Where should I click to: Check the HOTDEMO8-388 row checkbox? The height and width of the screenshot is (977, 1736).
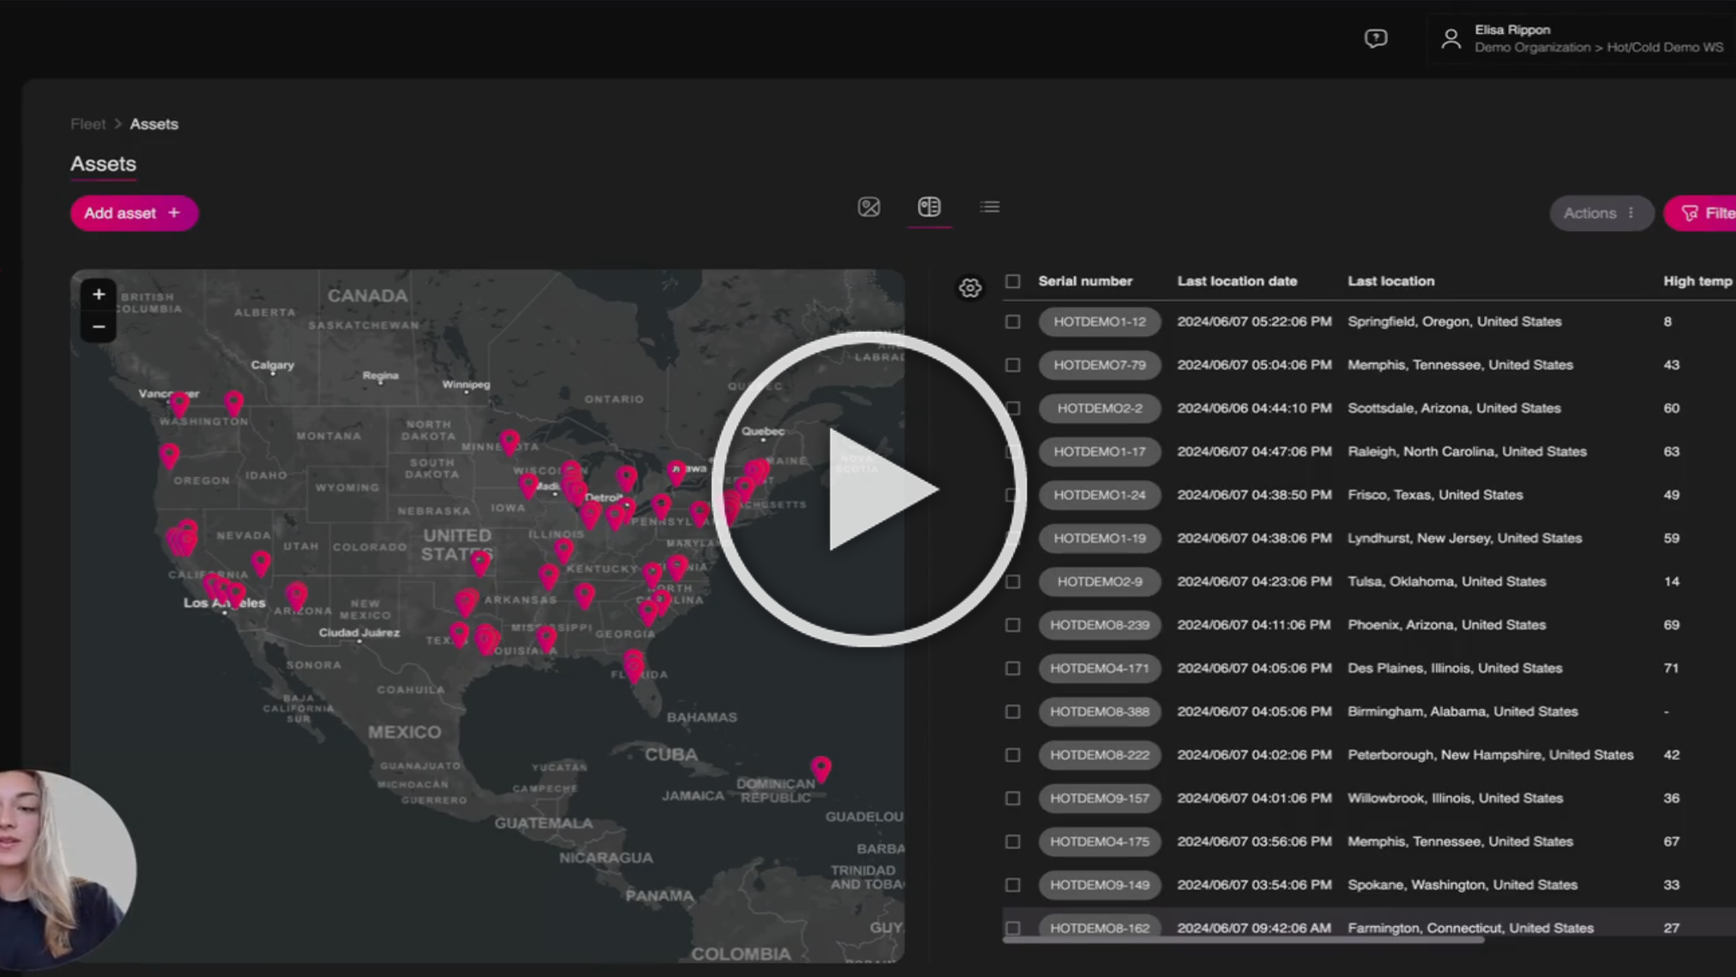(1013, 712)
